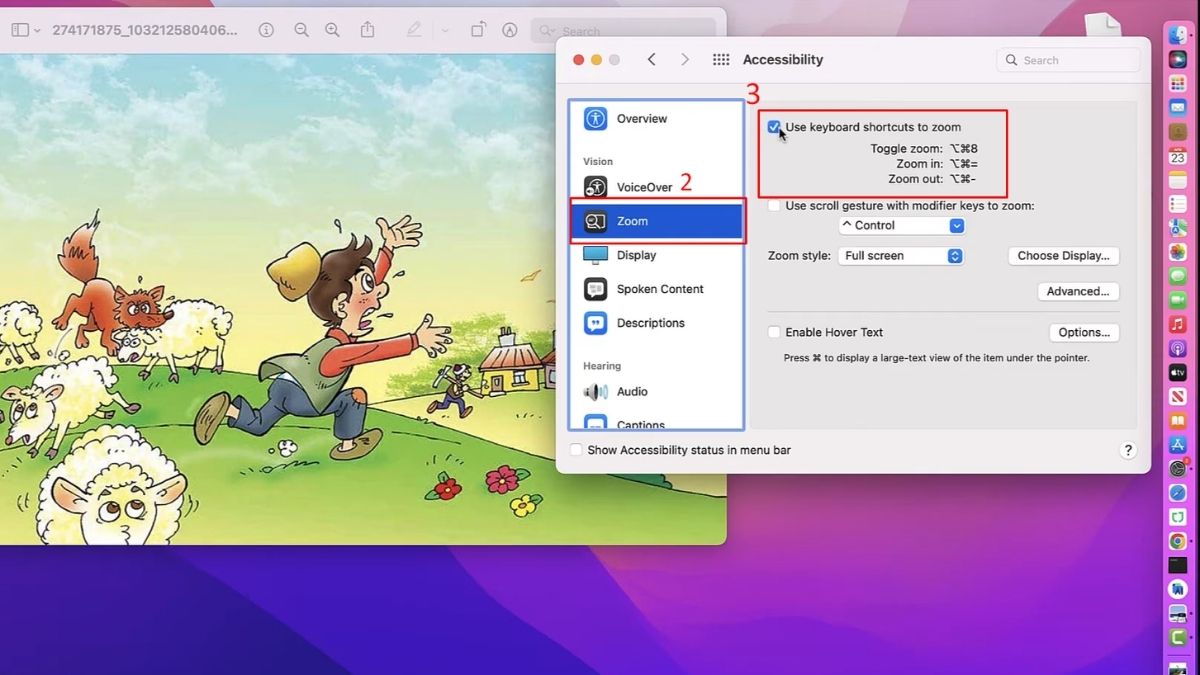Open Siri from the Dock
This screenshot has width=1200, height=675.
pos(1178,60)
